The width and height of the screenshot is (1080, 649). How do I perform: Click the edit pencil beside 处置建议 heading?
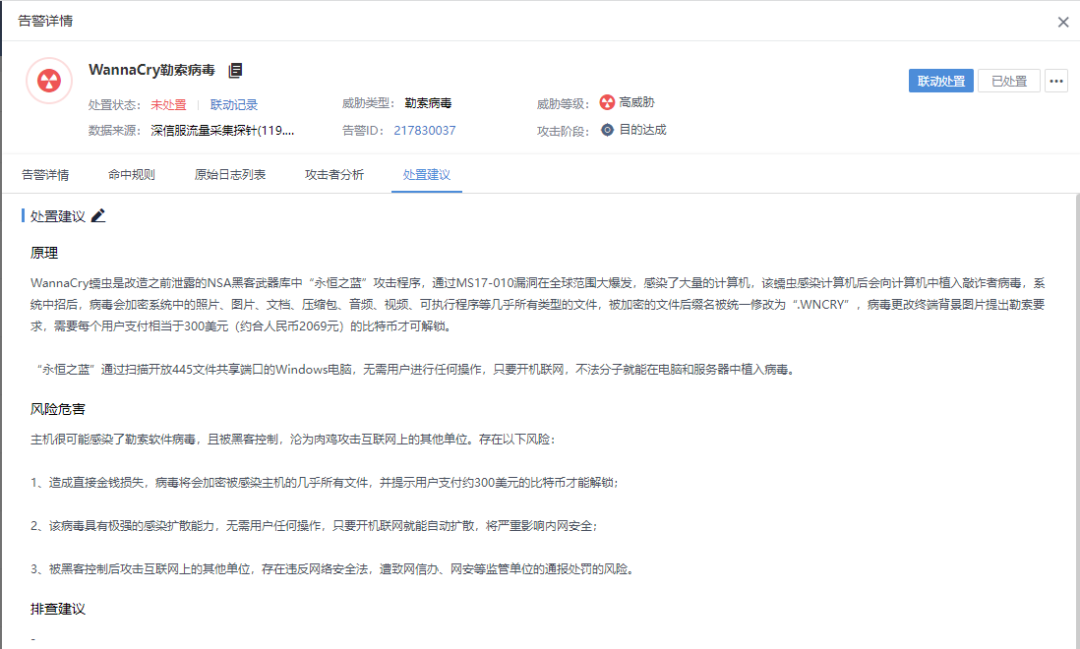(x=98, y=215)
